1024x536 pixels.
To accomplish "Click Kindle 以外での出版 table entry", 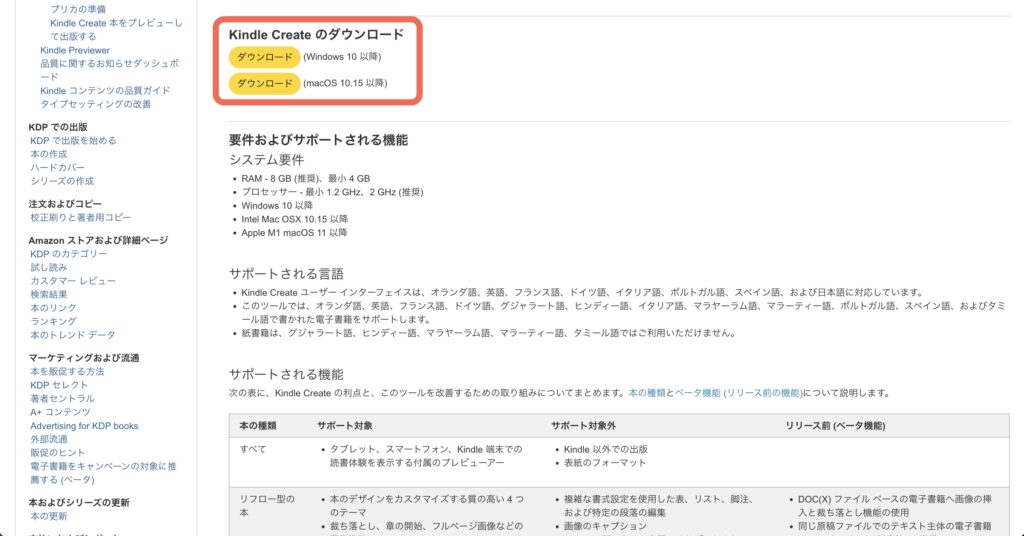I will [605, 449].
